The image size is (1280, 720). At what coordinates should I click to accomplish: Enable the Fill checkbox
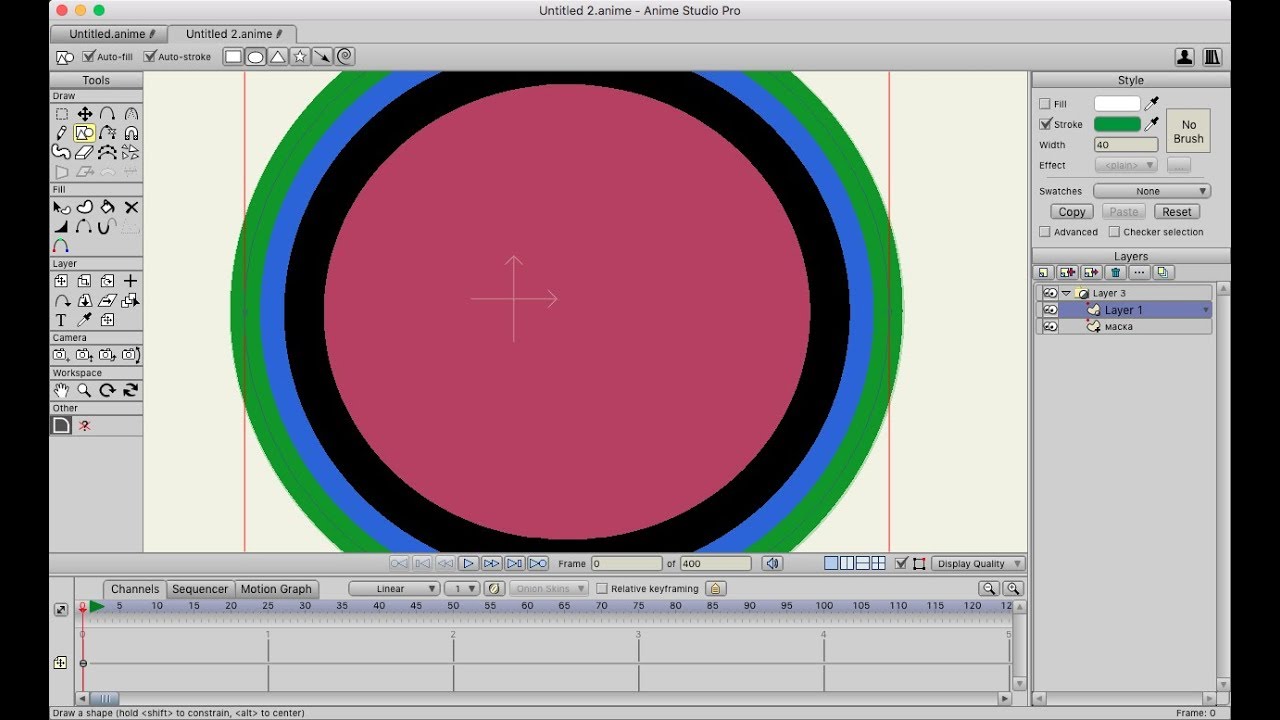1045,104
